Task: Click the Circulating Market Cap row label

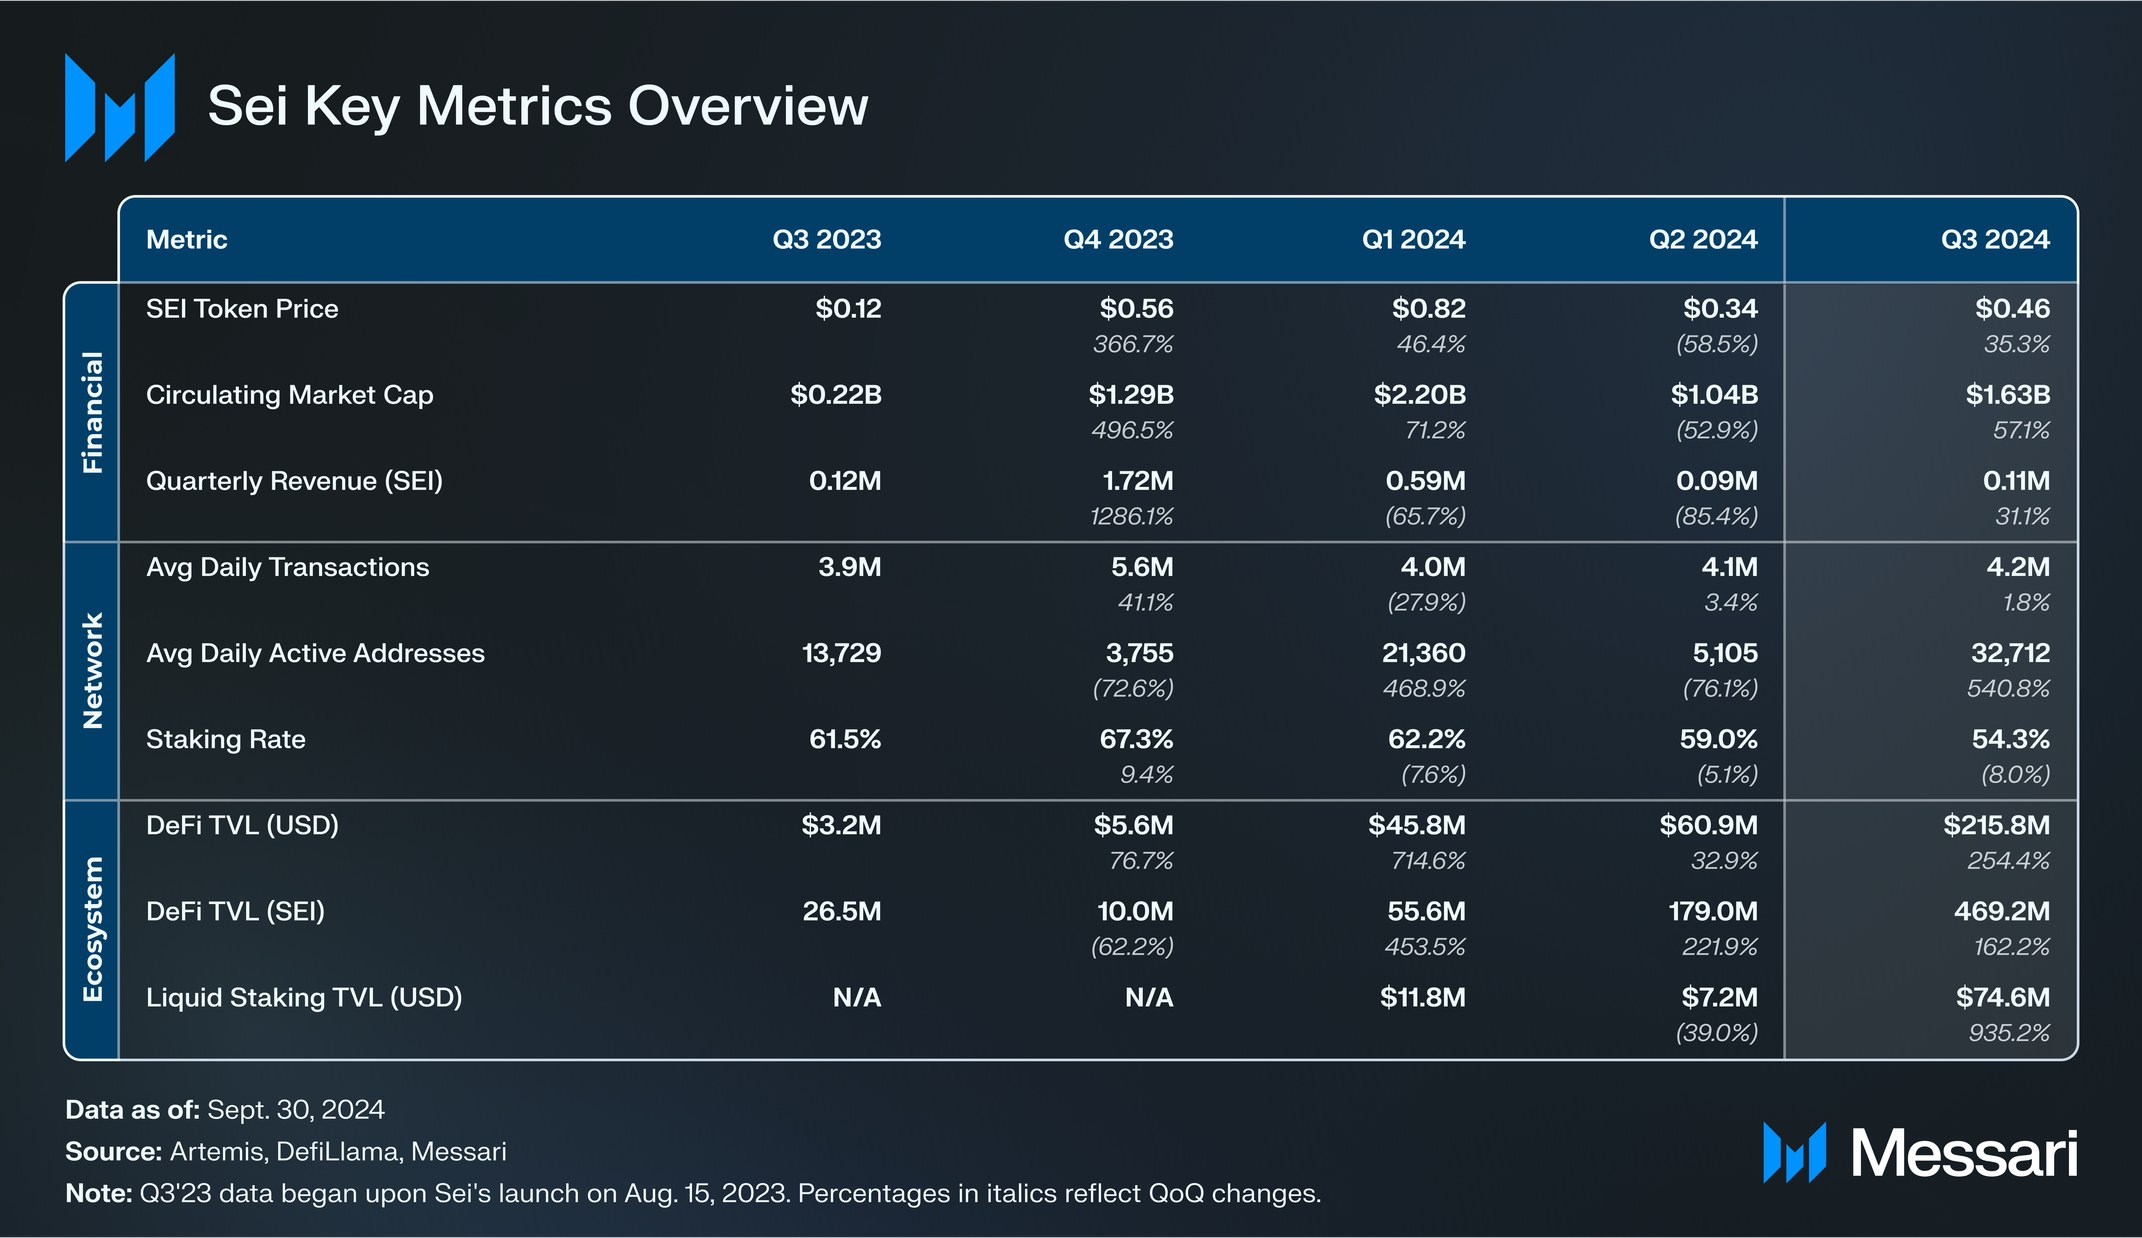Action: (x=290, y=395)
